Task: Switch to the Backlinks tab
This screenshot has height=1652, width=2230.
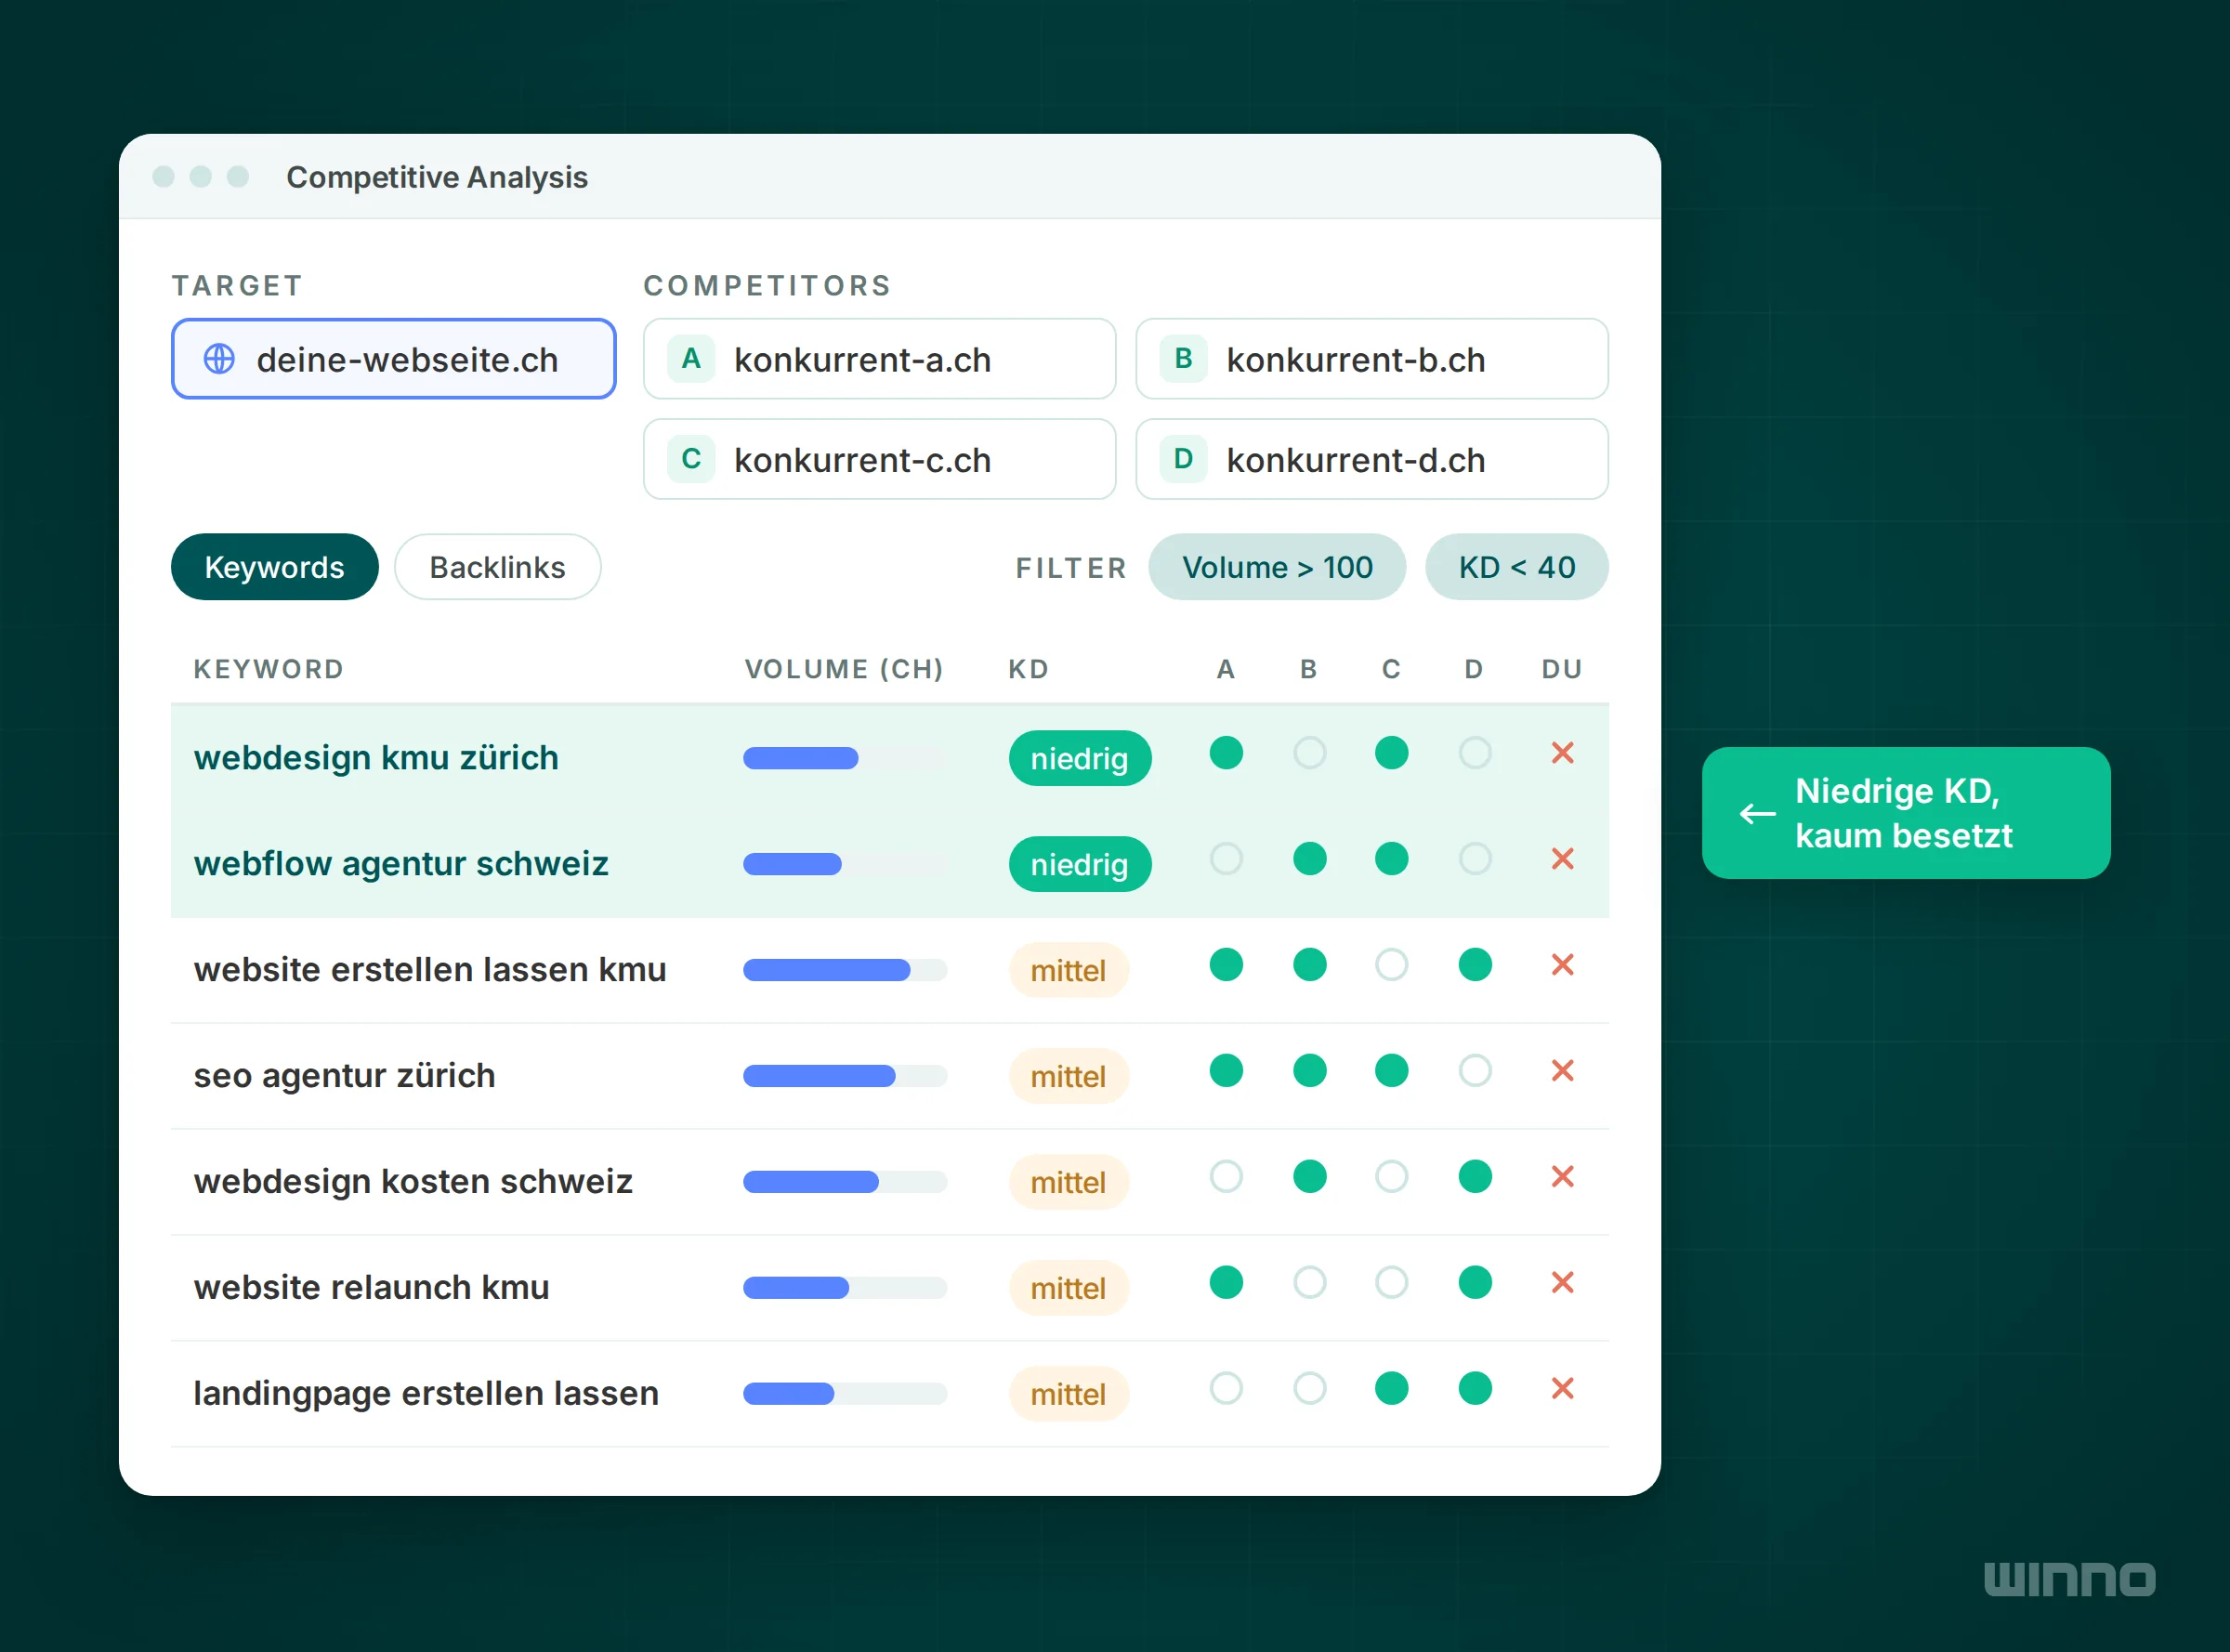Action: 497,567
